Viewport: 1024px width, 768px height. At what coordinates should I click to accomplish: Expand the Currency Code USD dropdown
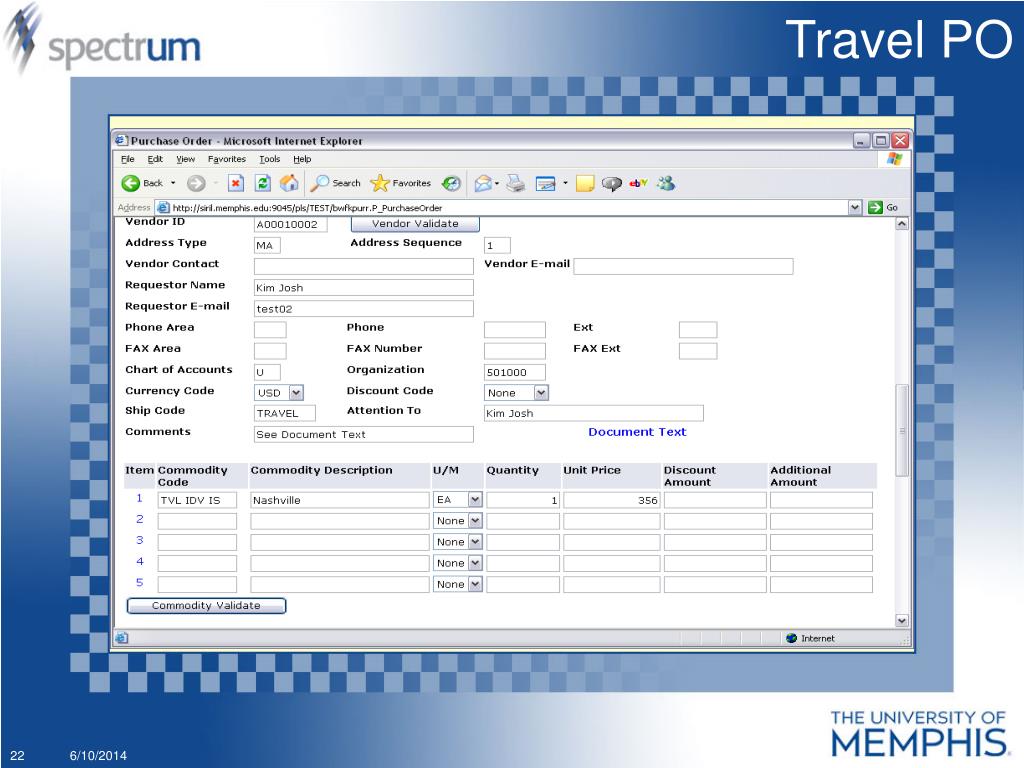[x=296, y=392]
